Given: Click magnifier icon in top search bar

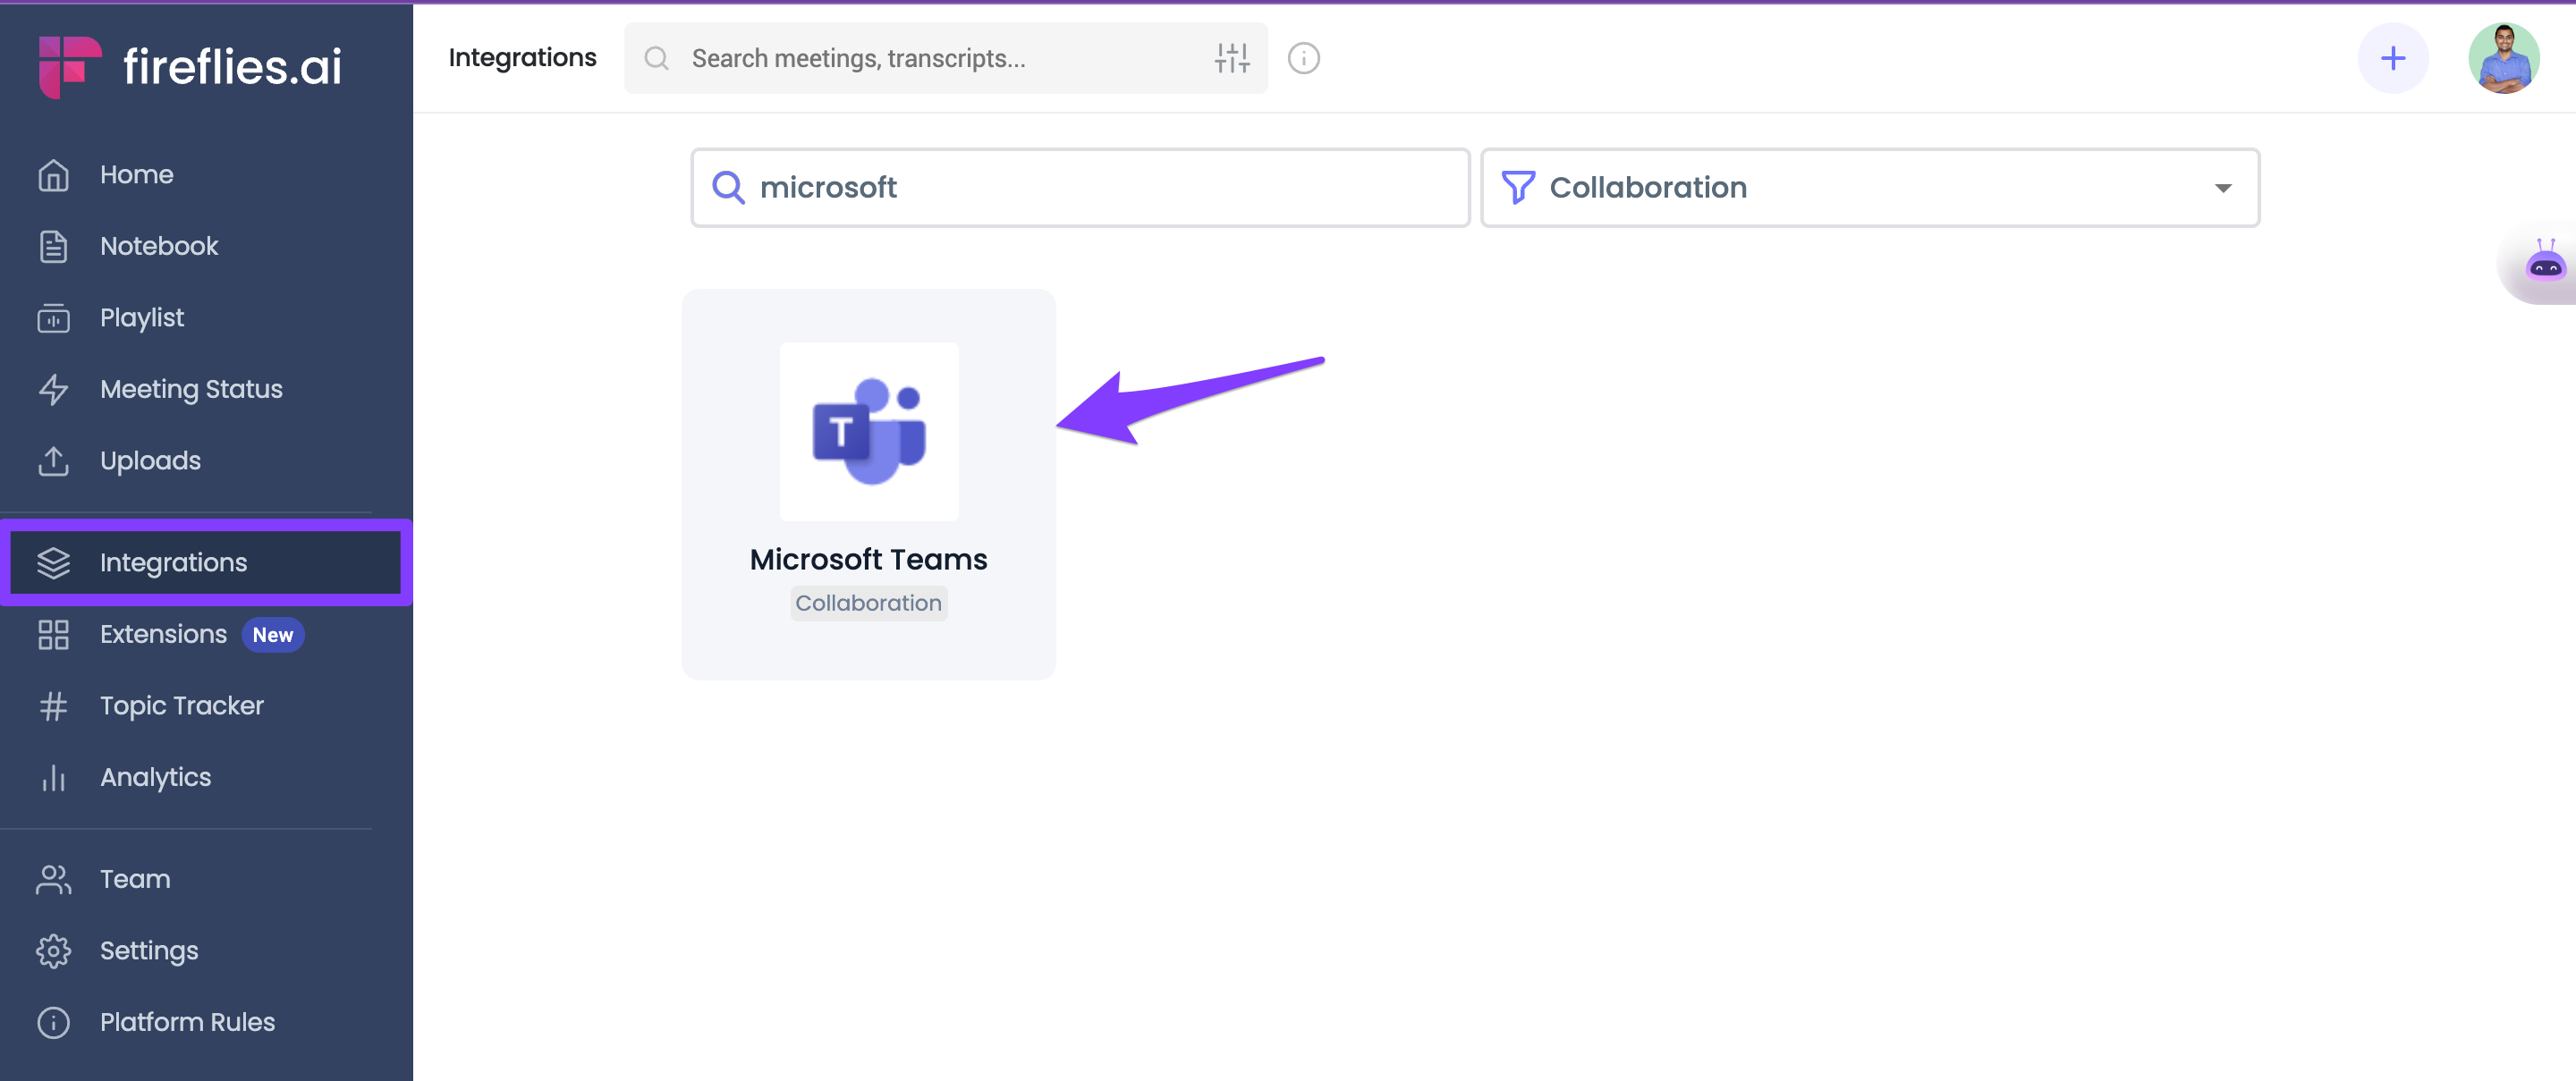Looking at the screenshot, I should (656, 58).
